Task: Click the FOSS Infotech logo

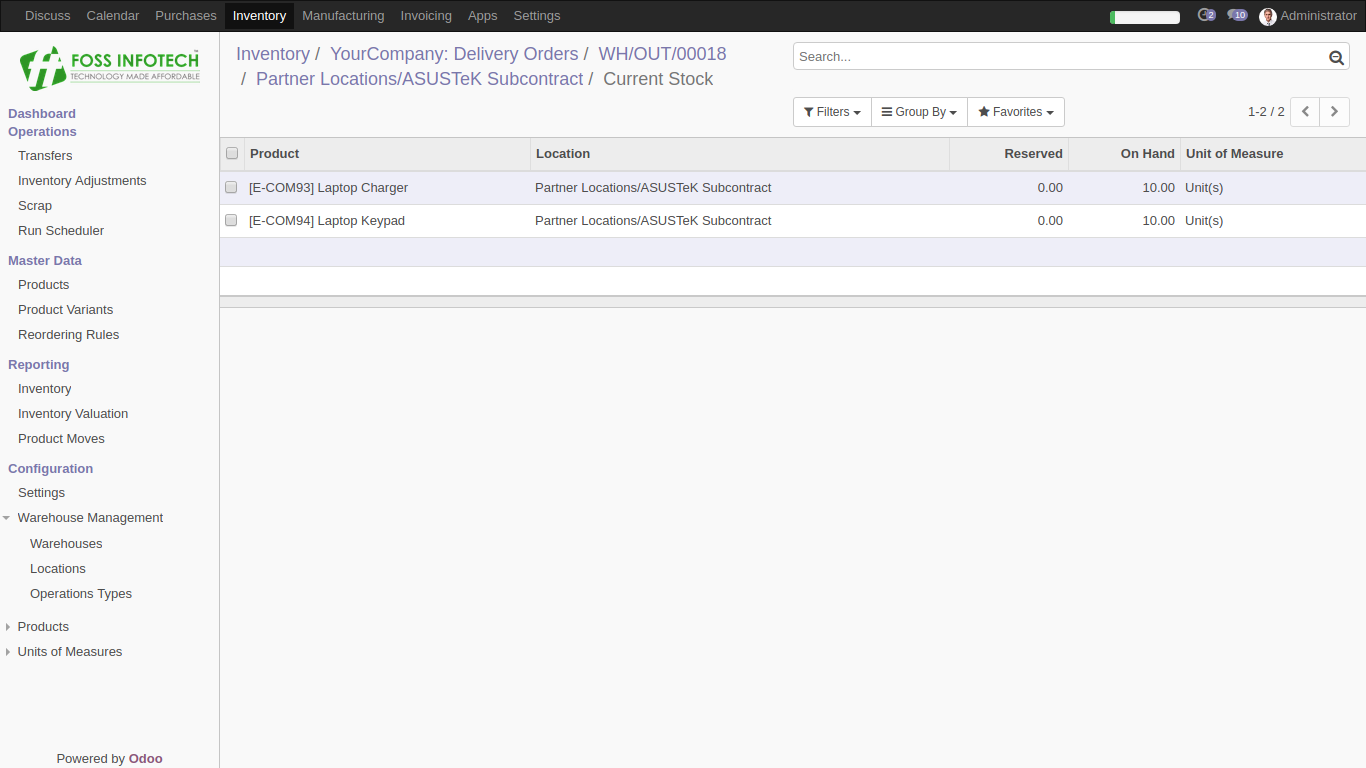Action: point(109,68)
